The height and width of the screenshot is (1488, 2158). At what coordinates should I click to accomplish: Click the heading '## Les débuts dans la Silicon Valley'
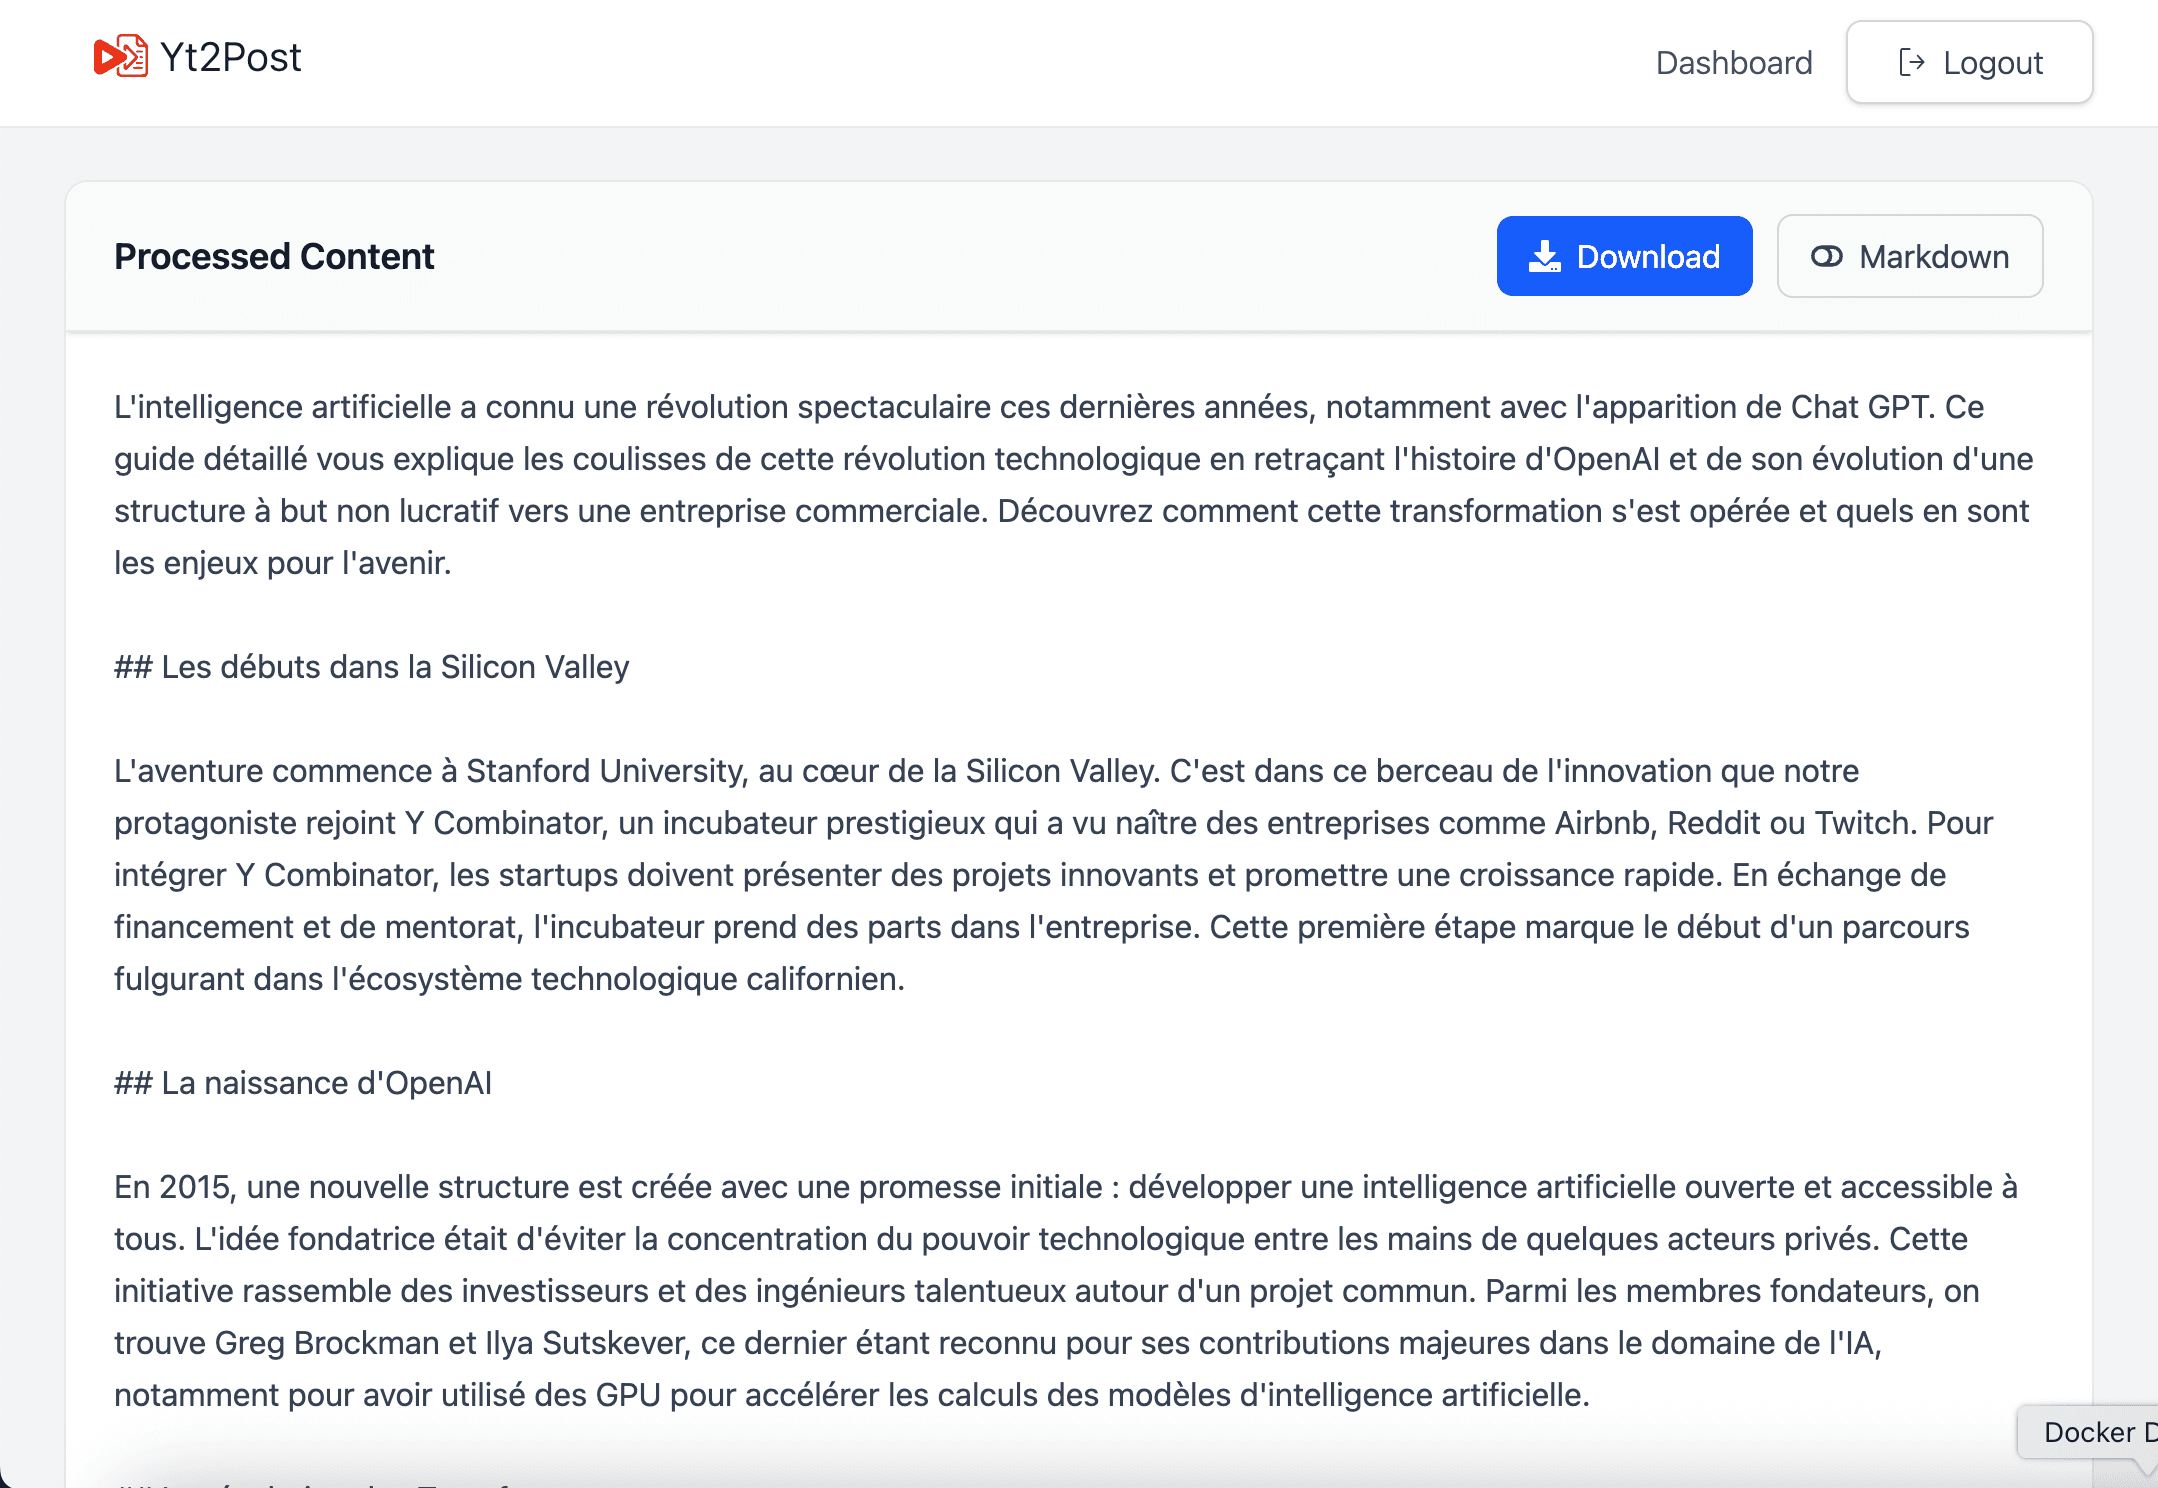[x=371, y=667]
